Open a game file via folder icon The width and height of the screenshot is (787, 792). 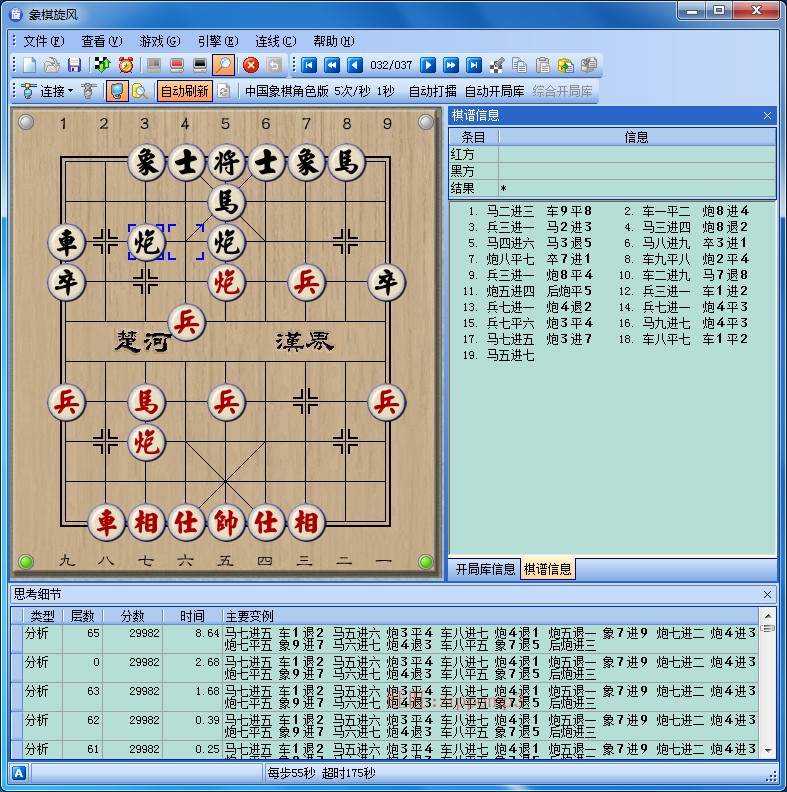52,65
